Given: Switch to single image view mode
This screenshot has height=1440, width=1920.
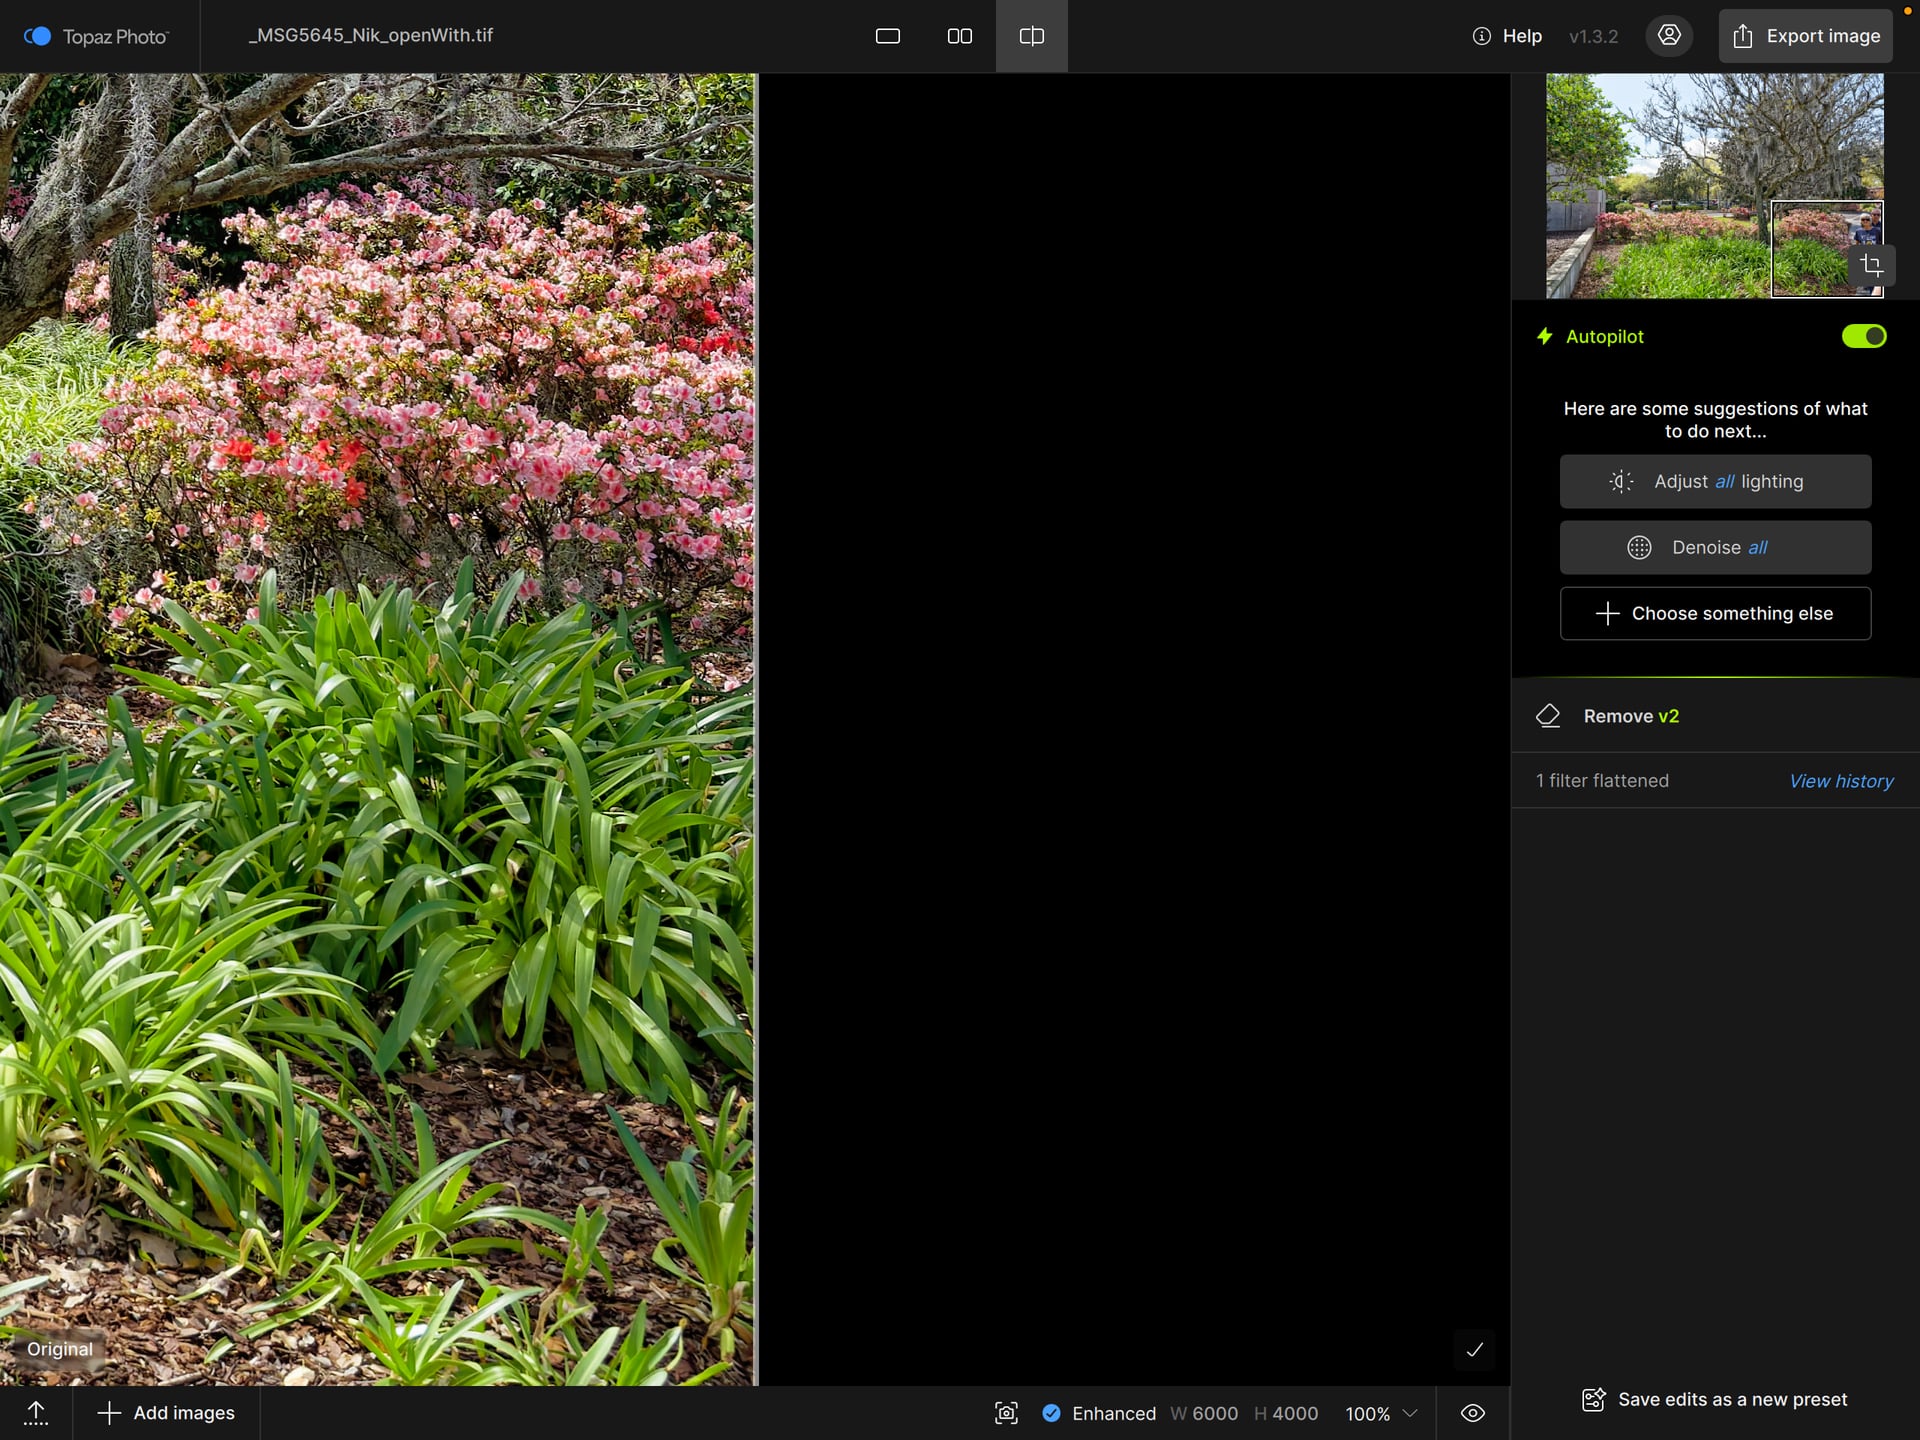Looking at the screenshot, I should tap(887, 36).
